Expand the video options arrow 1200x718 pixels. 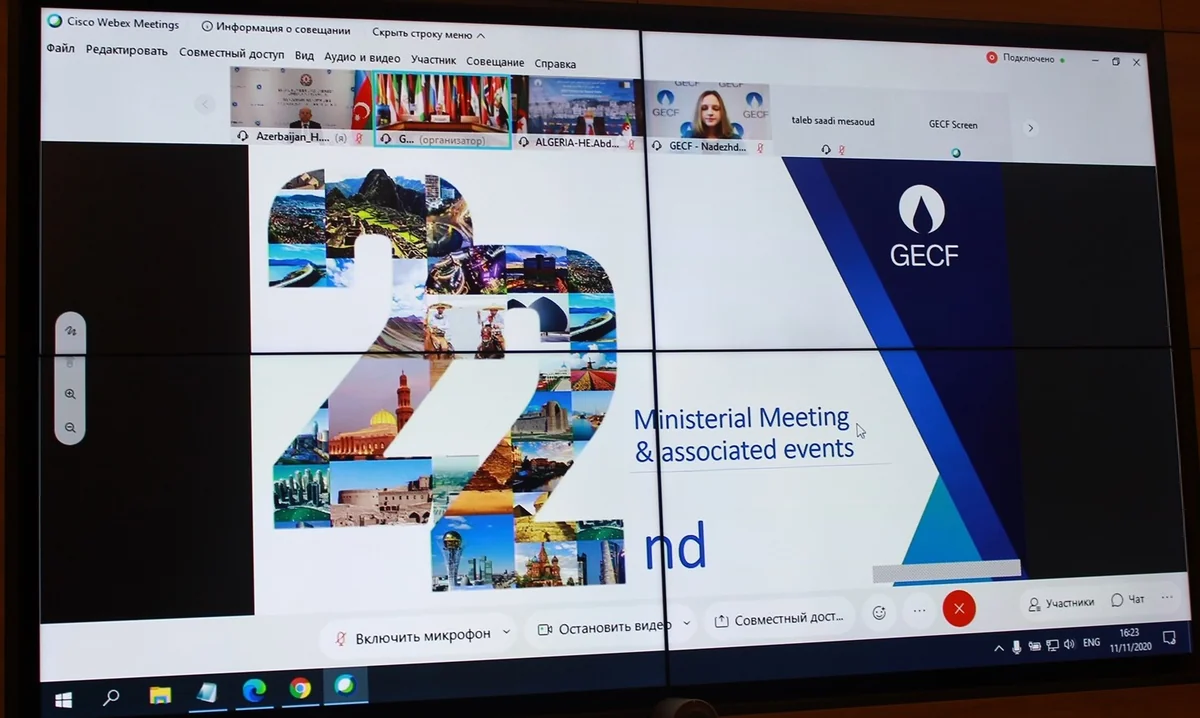coord(686,623)
